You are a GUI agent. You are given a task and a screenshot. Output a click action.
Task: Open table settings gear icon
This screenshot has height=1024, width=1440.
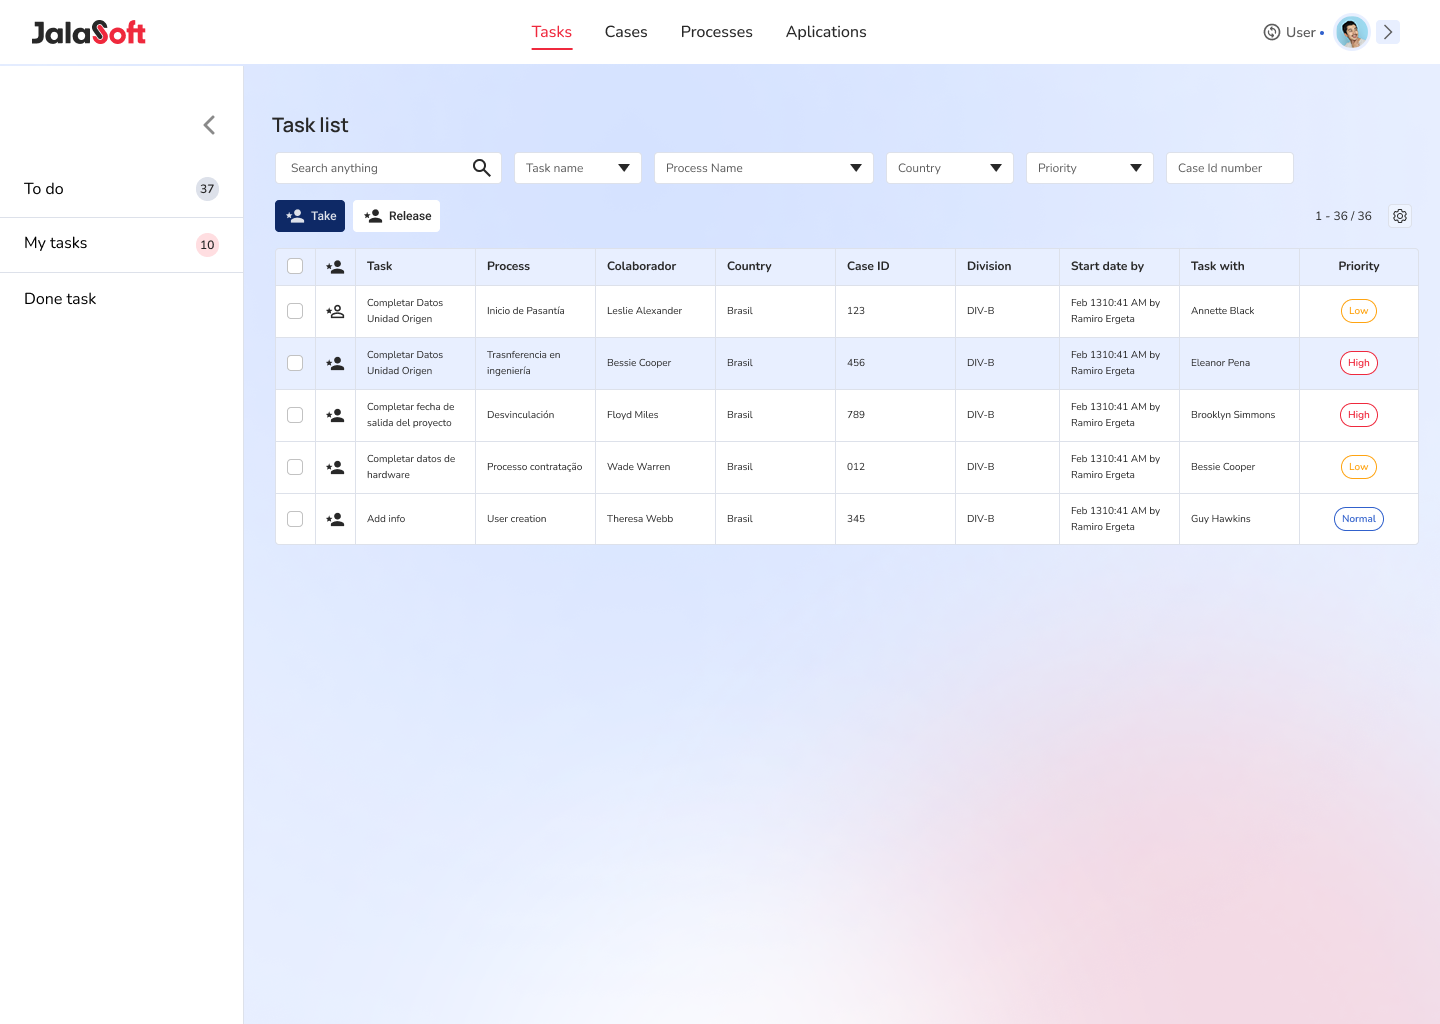[x=1400, y=216]
